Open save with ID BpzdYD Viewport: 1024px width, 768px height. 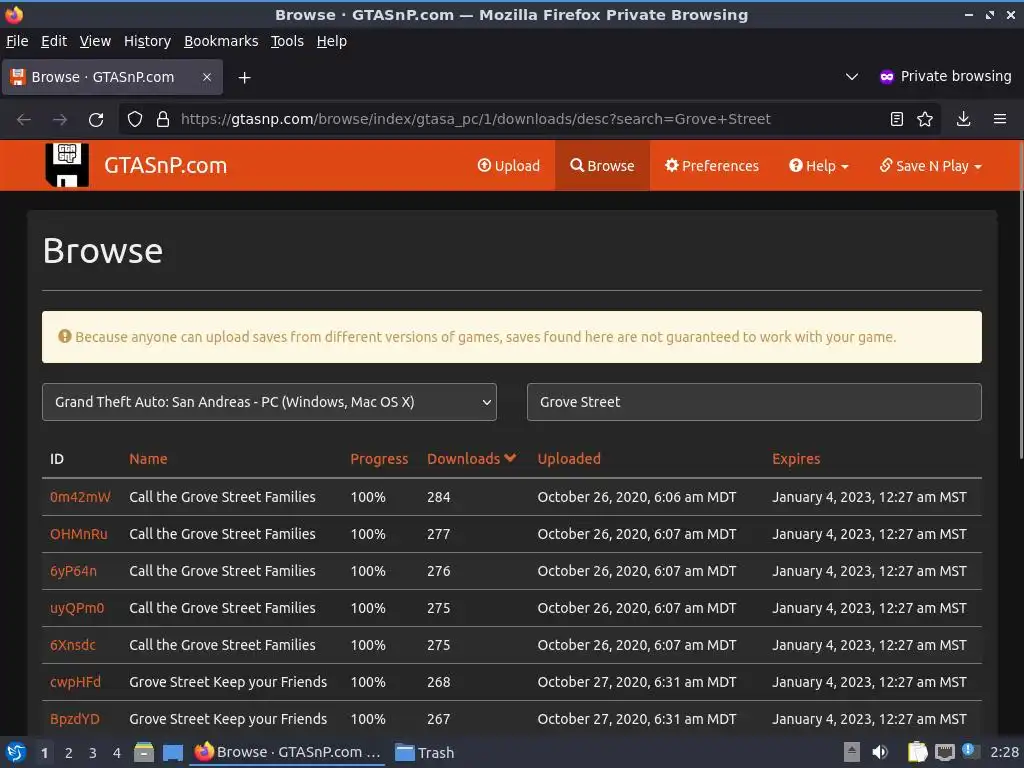(74, 719)
